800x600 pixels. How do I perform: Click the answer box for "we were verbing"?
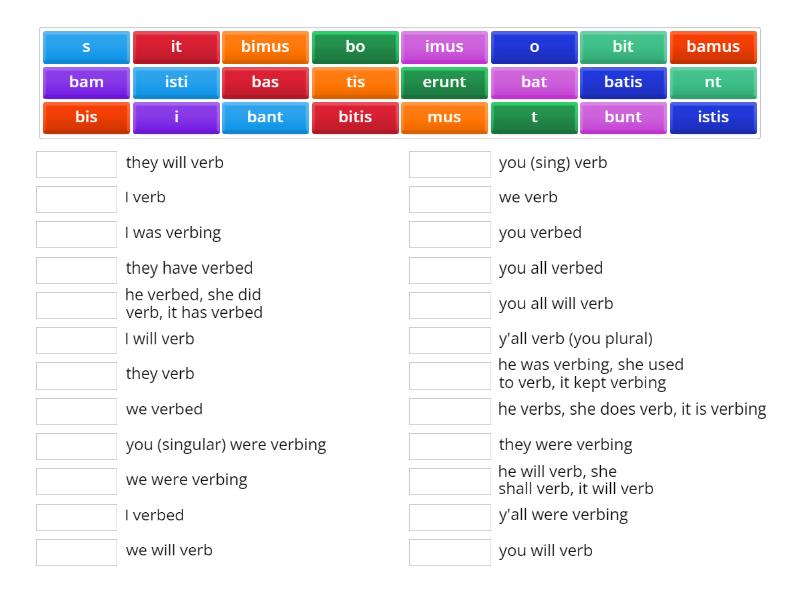point(76,480)
